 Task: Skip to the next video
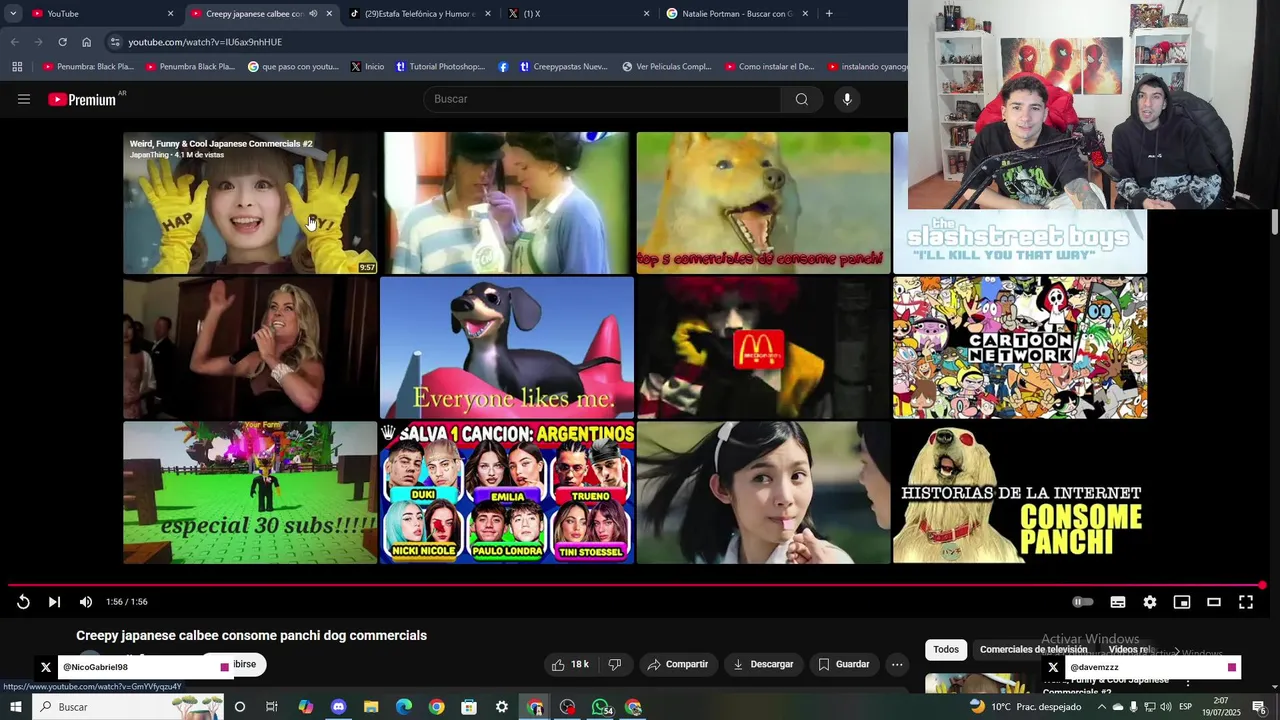click(x=54, y=602)
